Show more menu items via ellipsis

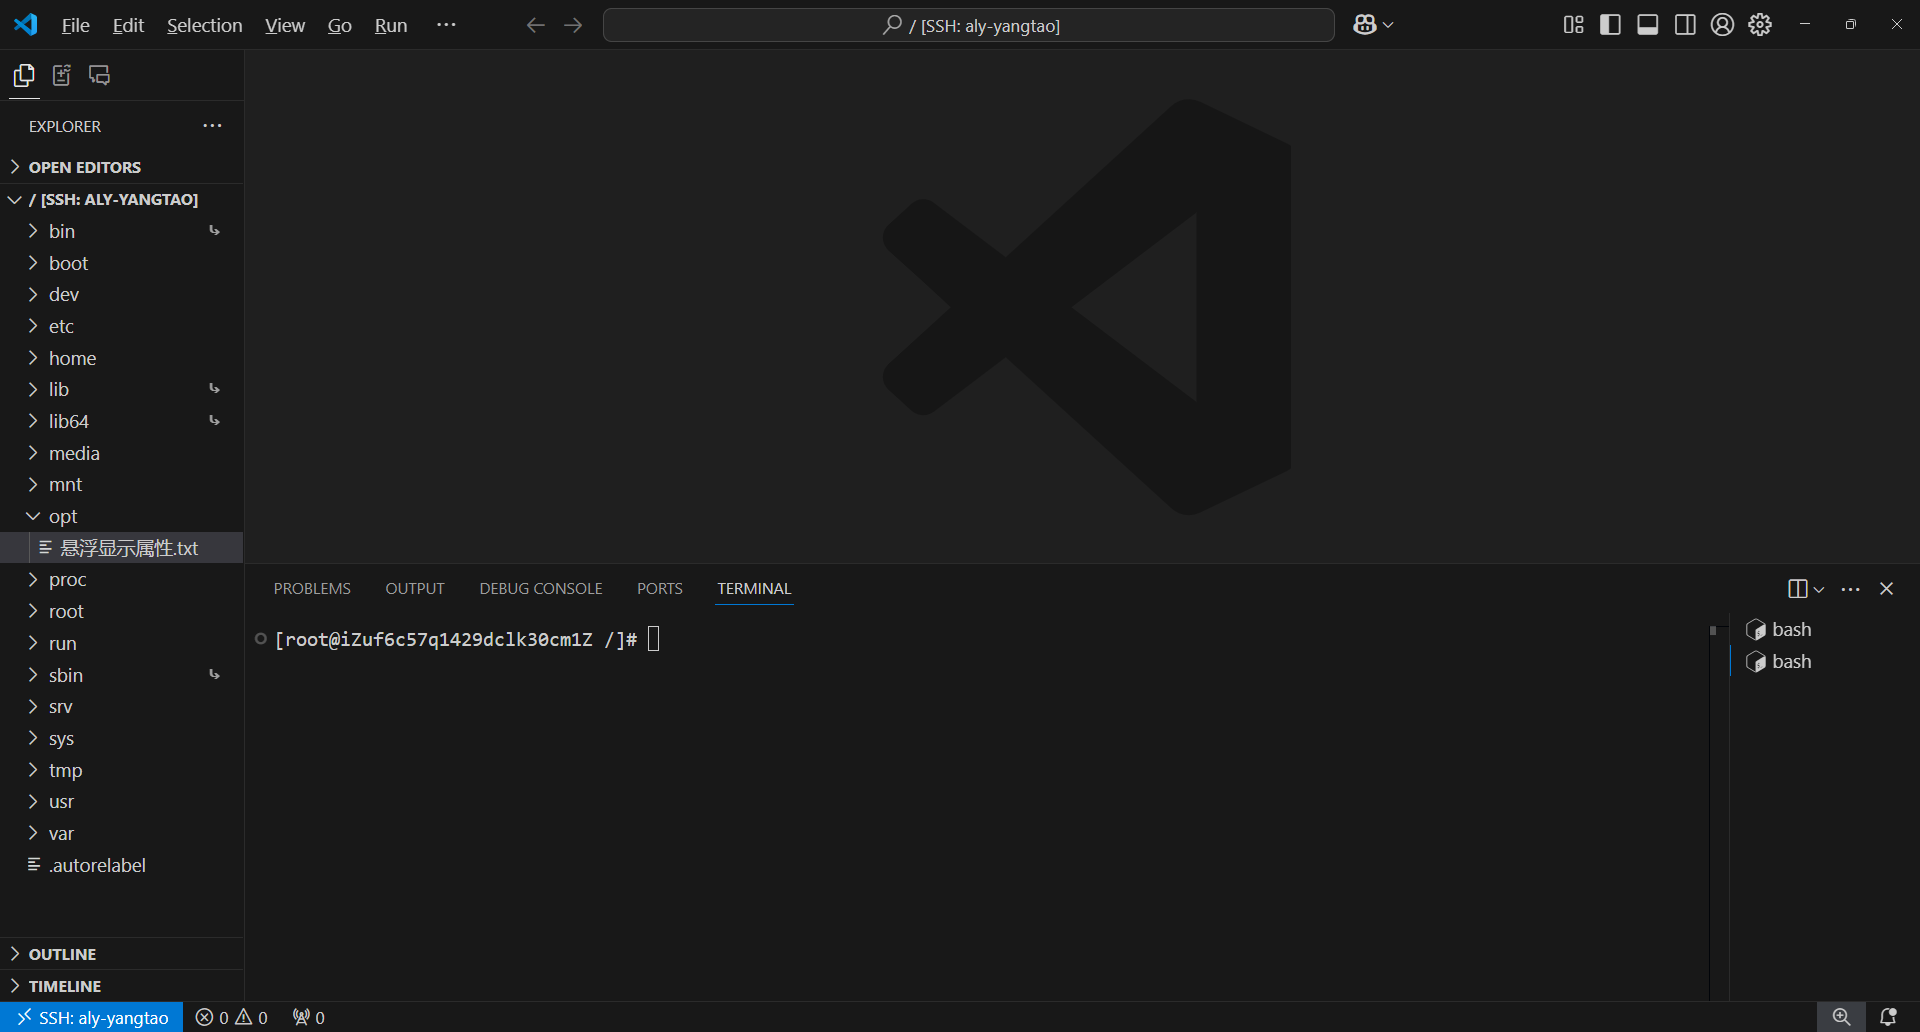[446, 25]
